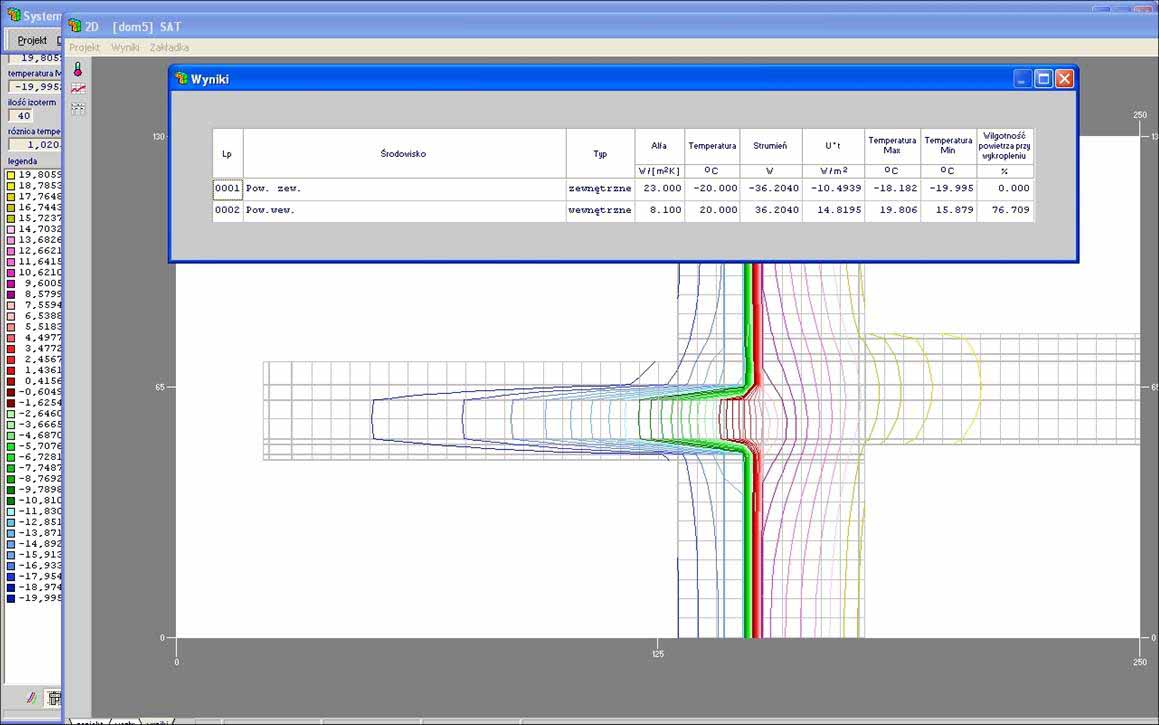Click Alfa value 23.000
The height and width of the screenshot is (725, 1159).
click(x=659, y=188)
